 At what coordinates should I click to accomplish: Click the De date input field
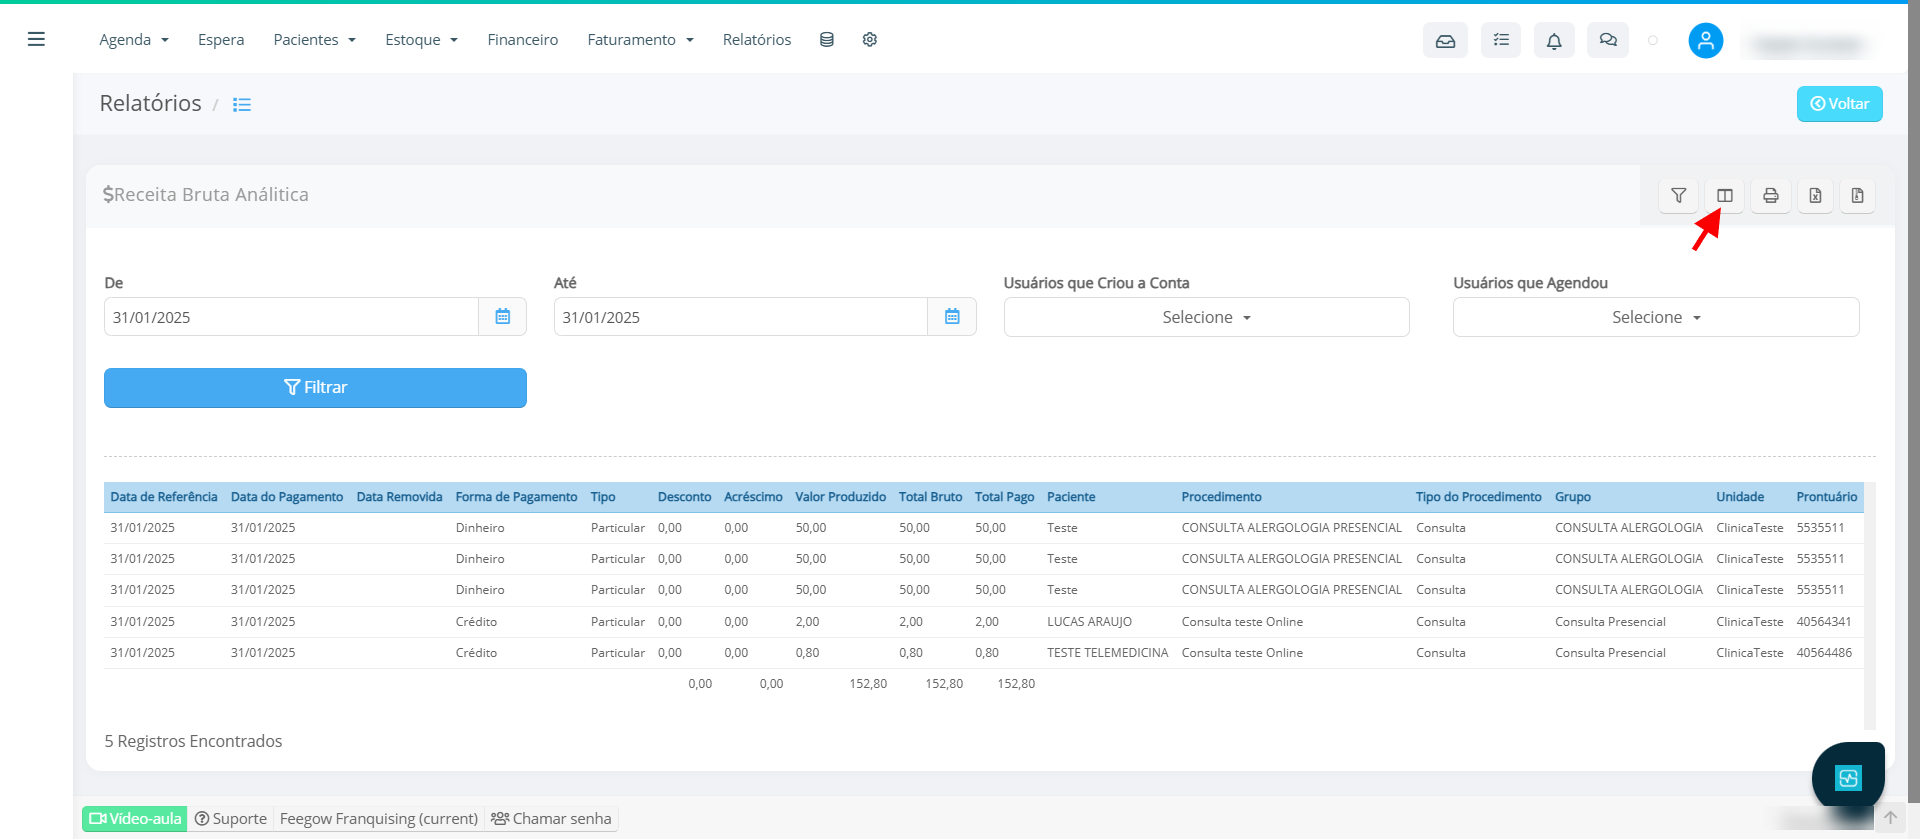pyautogui.click(x=291, y=317)
